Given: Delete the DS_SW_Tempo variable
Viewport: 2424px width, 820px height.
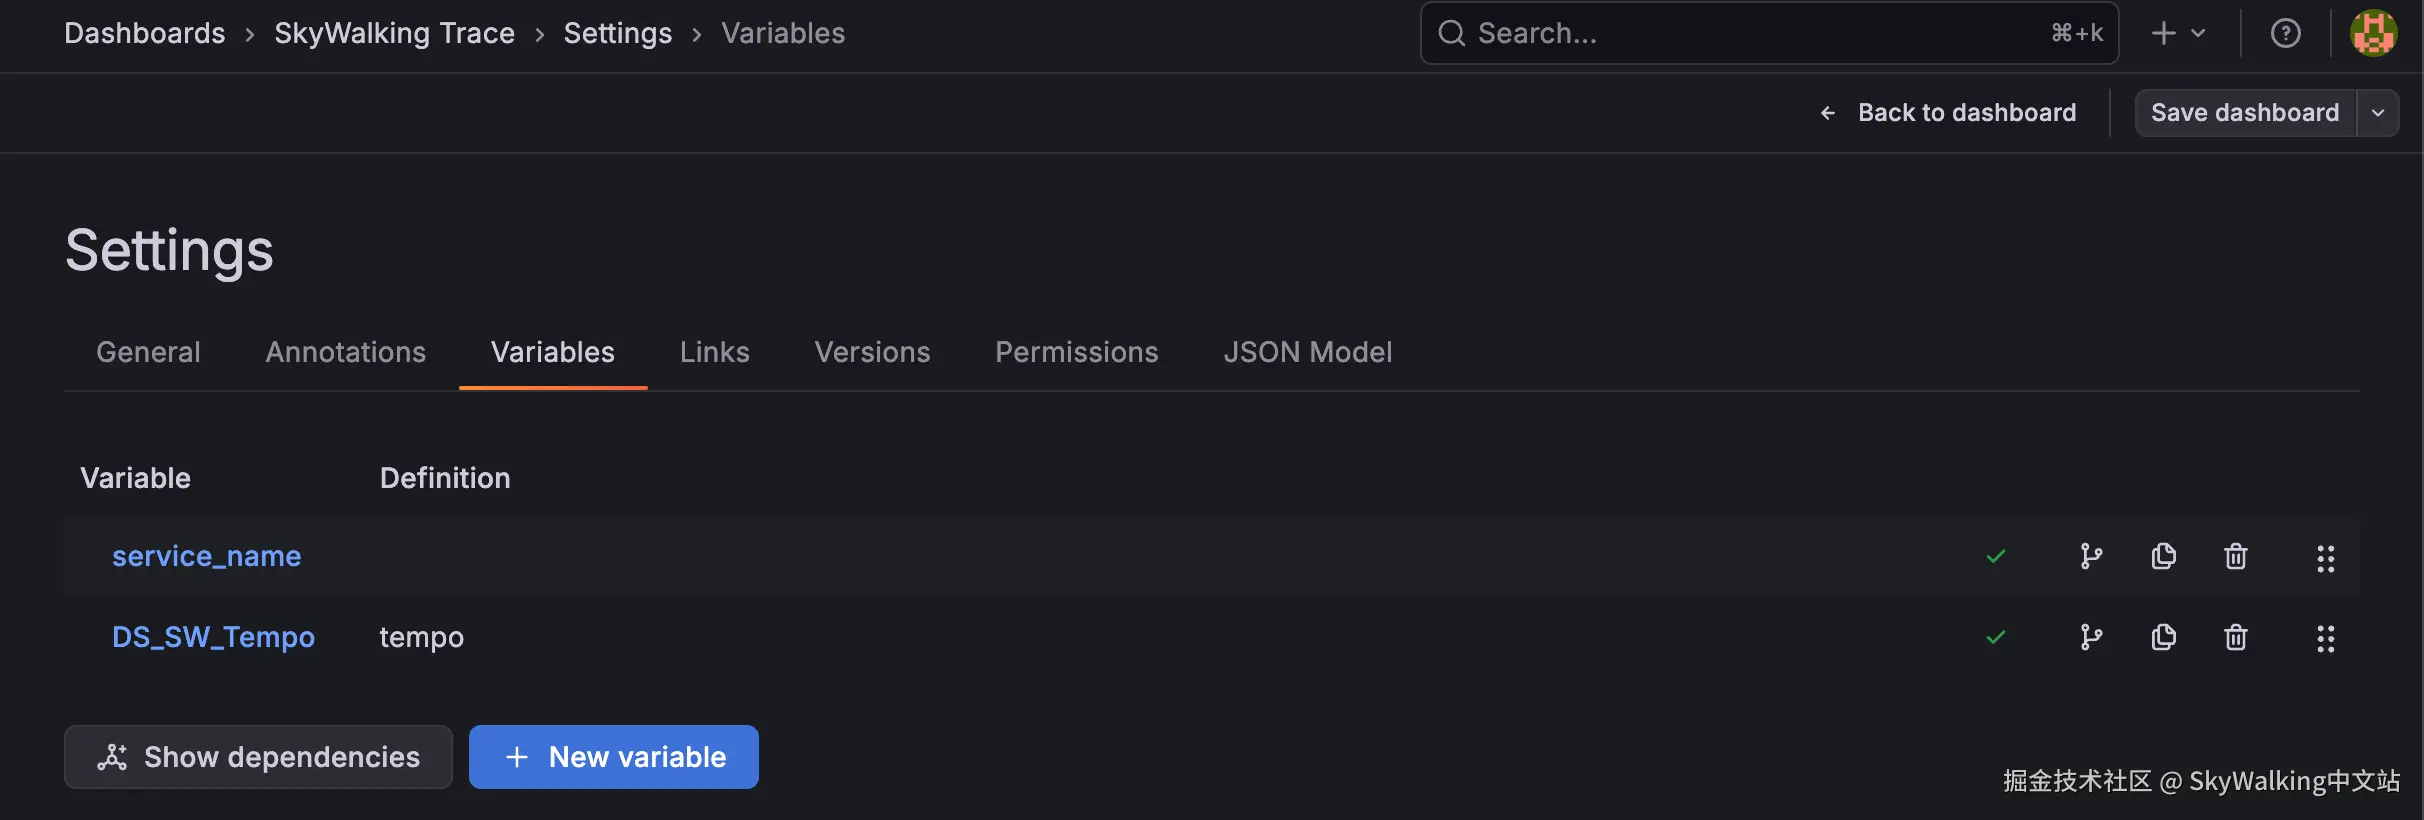Looking at the screenshot, I should click(2235, 637).
